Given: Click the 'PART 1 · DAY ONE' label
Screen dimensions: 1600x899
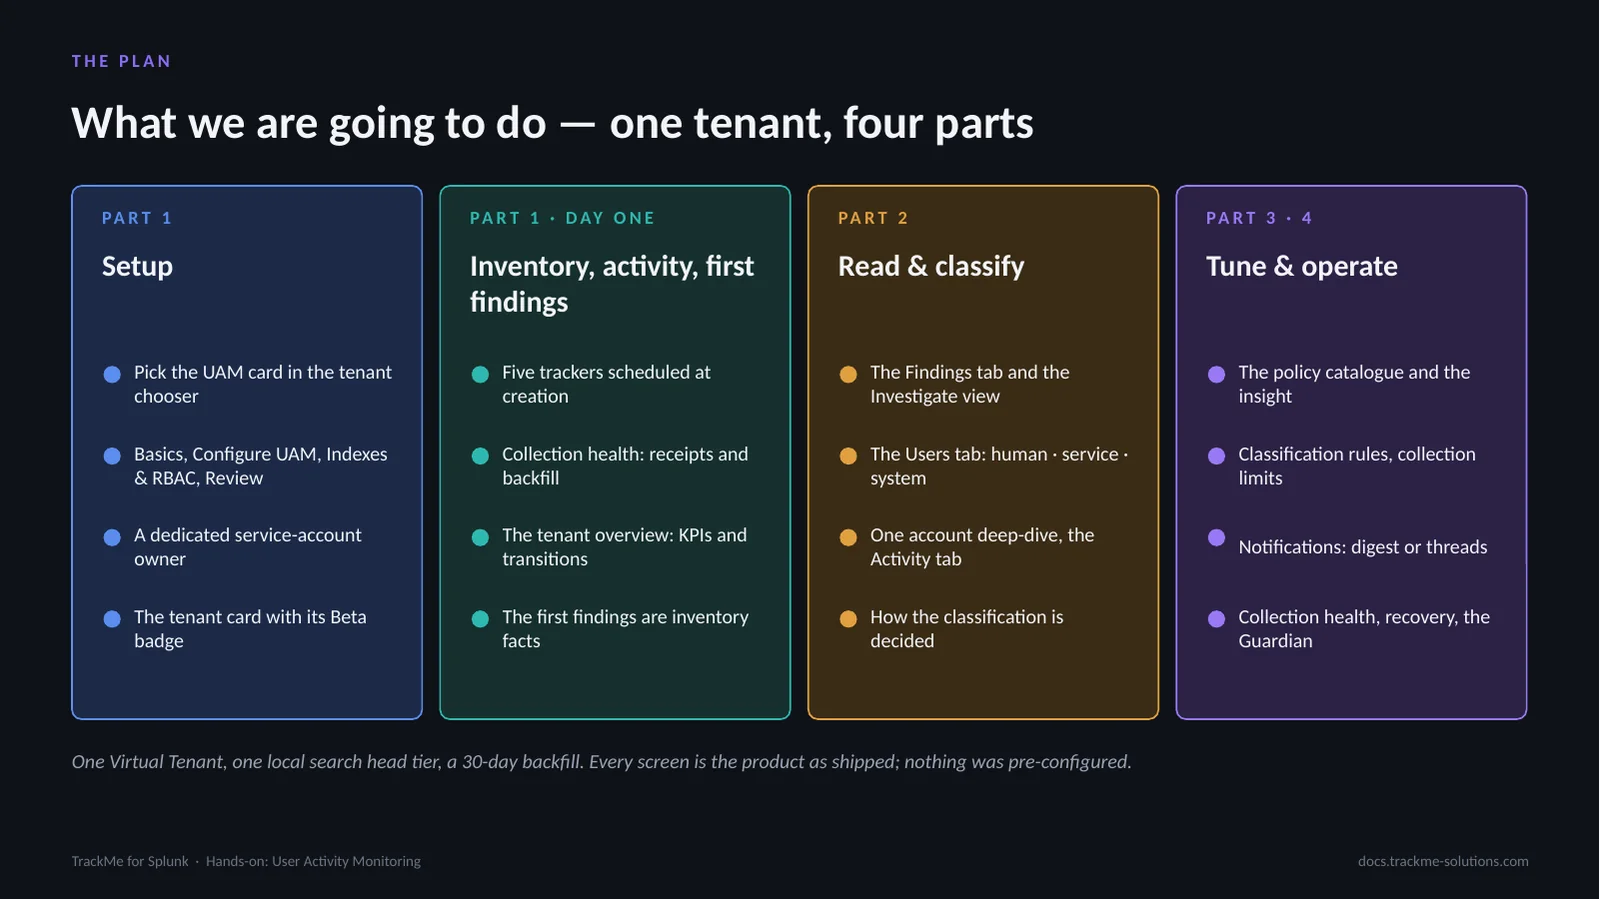Looking at the screenshot, I should tap(562, 218).
